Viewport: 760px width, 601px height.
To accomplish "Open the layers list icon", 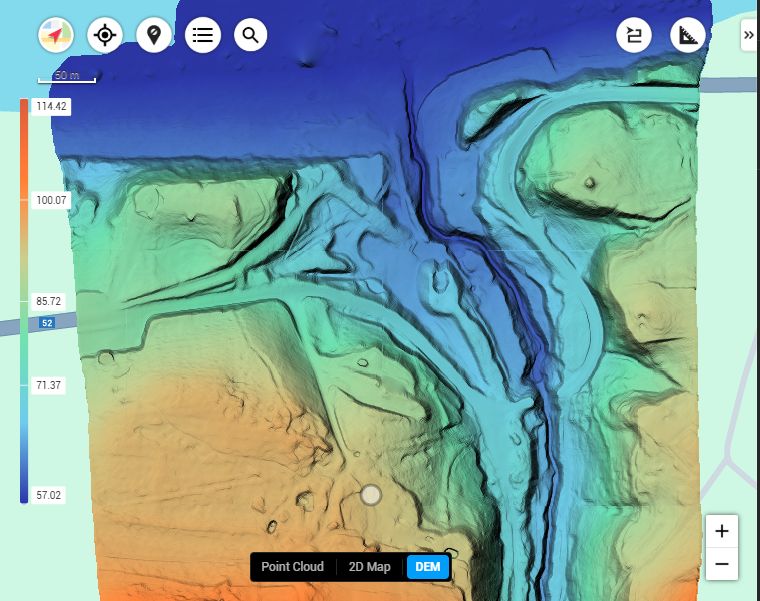I will [202, 35].
